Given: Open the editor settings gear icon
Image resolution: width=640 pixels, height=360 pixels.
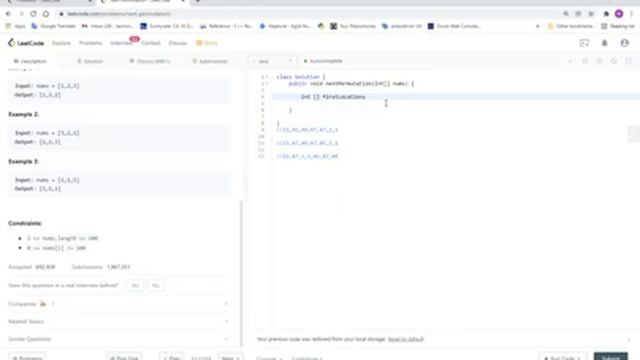Looking at the screenshot, I should pos(614,61).
